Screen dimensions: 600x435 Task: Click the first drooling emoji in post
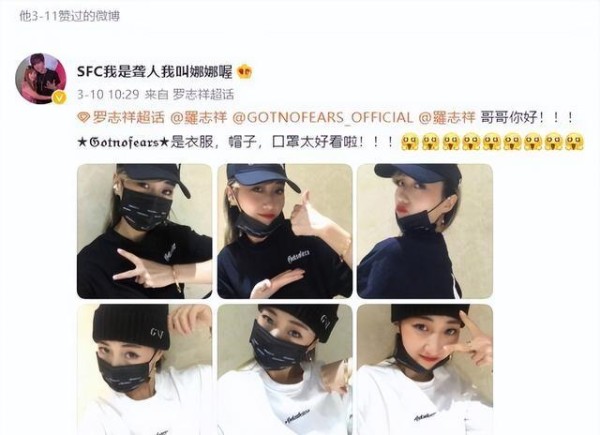[409, 142]
